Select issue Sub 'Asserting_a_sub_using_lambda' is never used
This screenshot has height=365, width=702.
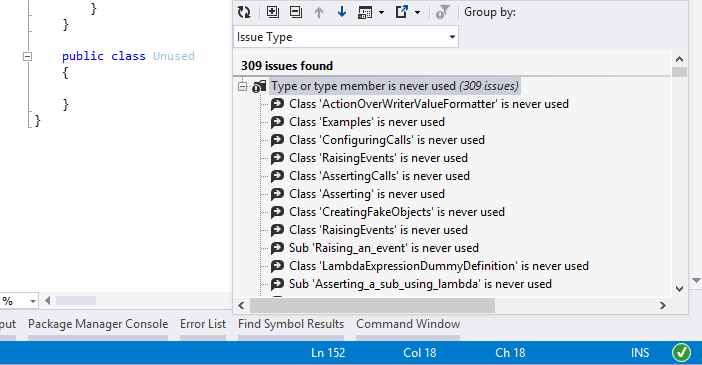click(420, 284)
